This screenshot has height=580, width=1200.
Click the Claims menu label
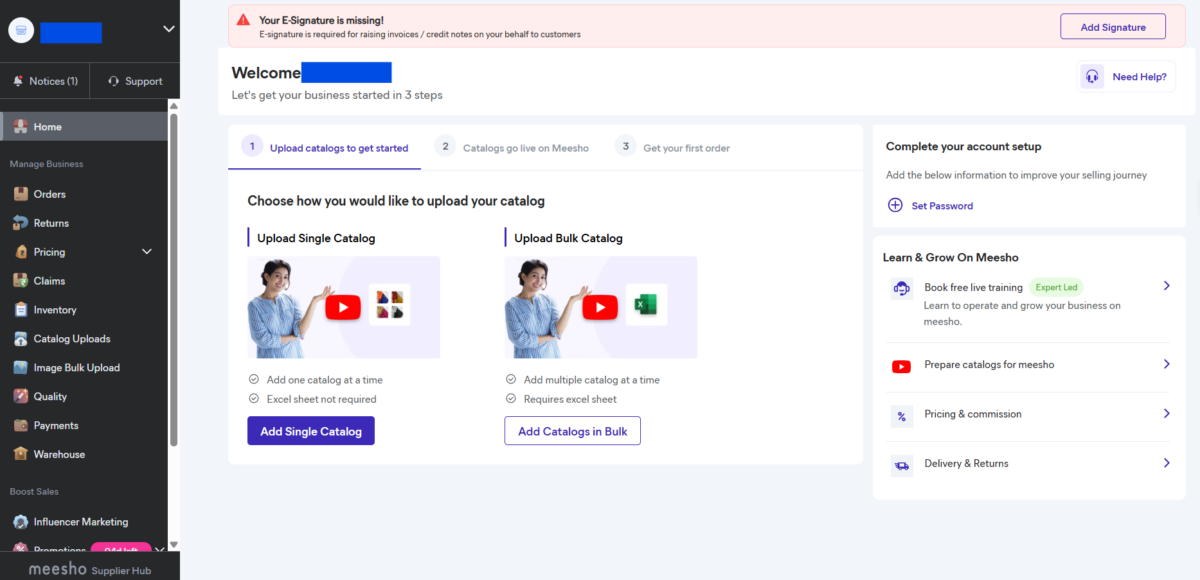pyautogui.click(x=49, y=281)
